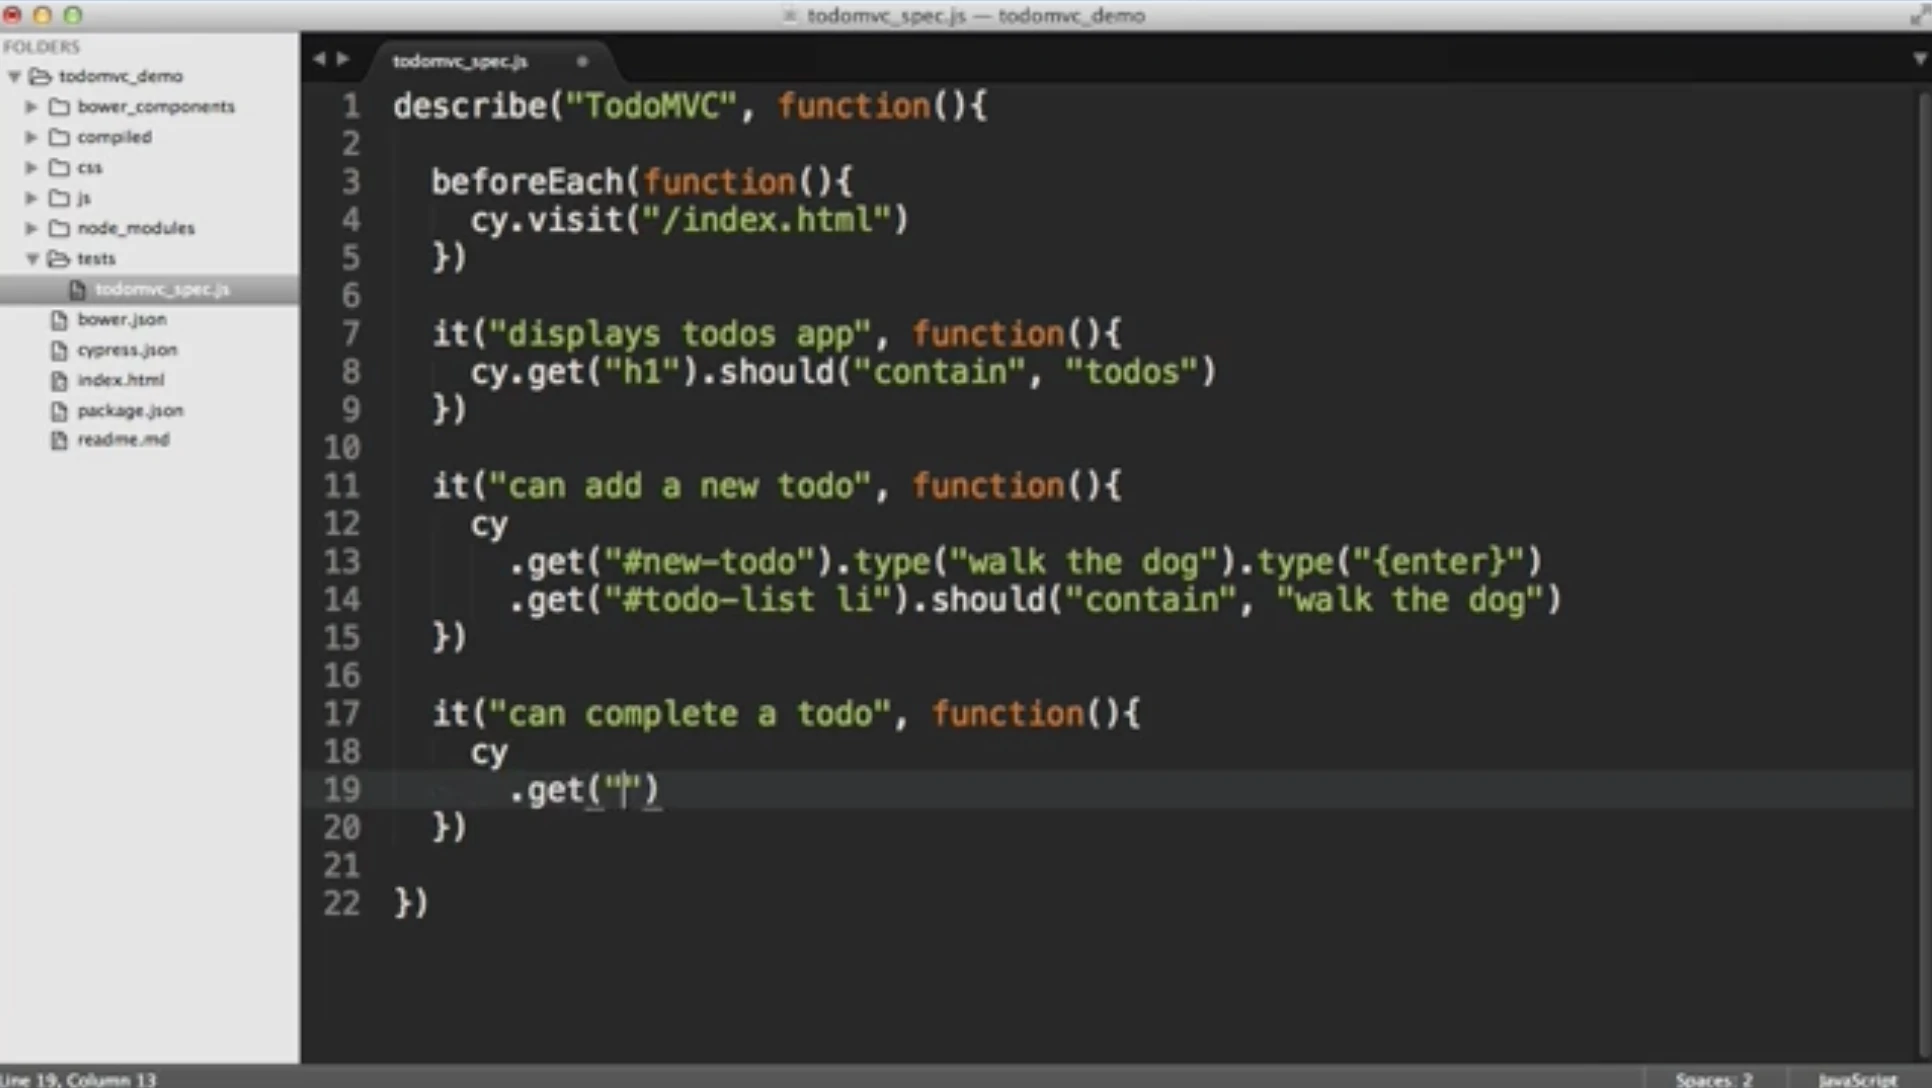Image resolution: width=1932 pixels, height=1088 pixels.
Task: Click the unsaved dot on the todomvc_spec.js tab
Action: click(x=582, y=61)
